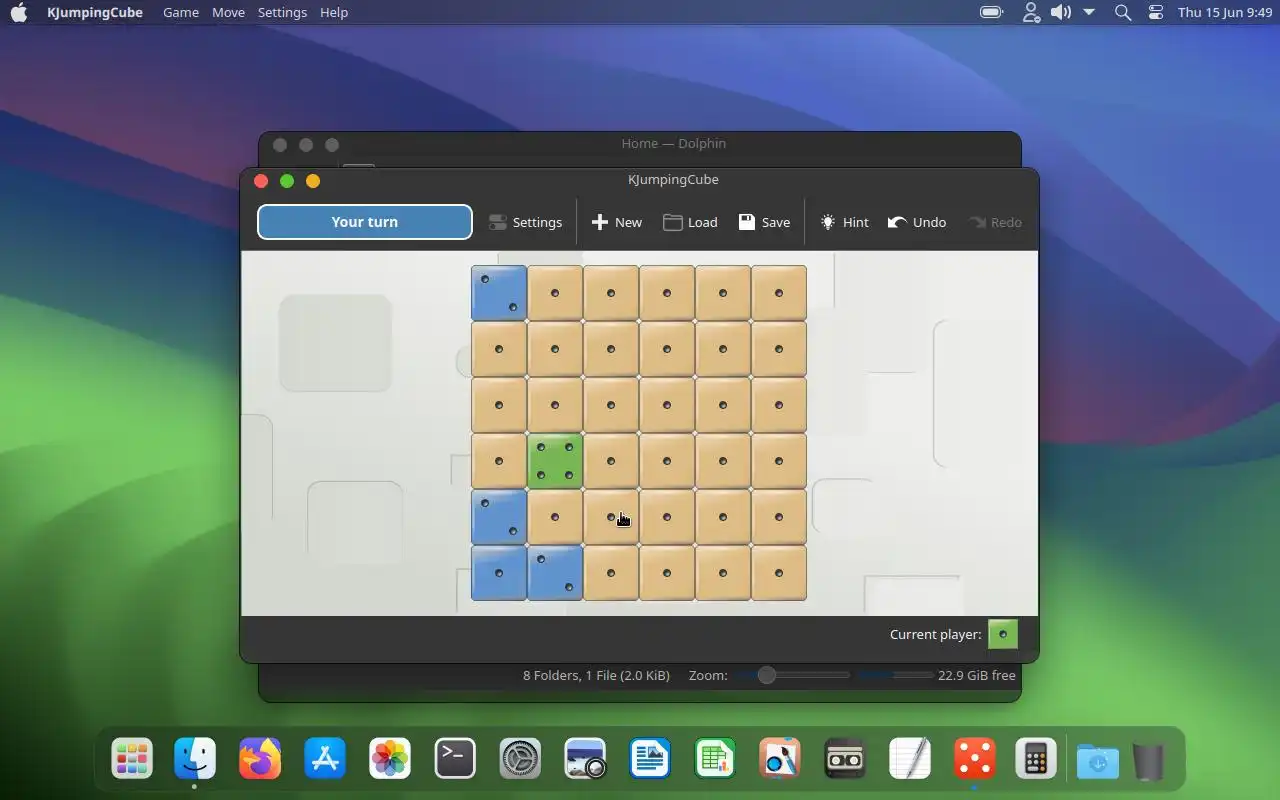
Task: Click the neutral cube directly above the green cube
Action: pos(555,405)
